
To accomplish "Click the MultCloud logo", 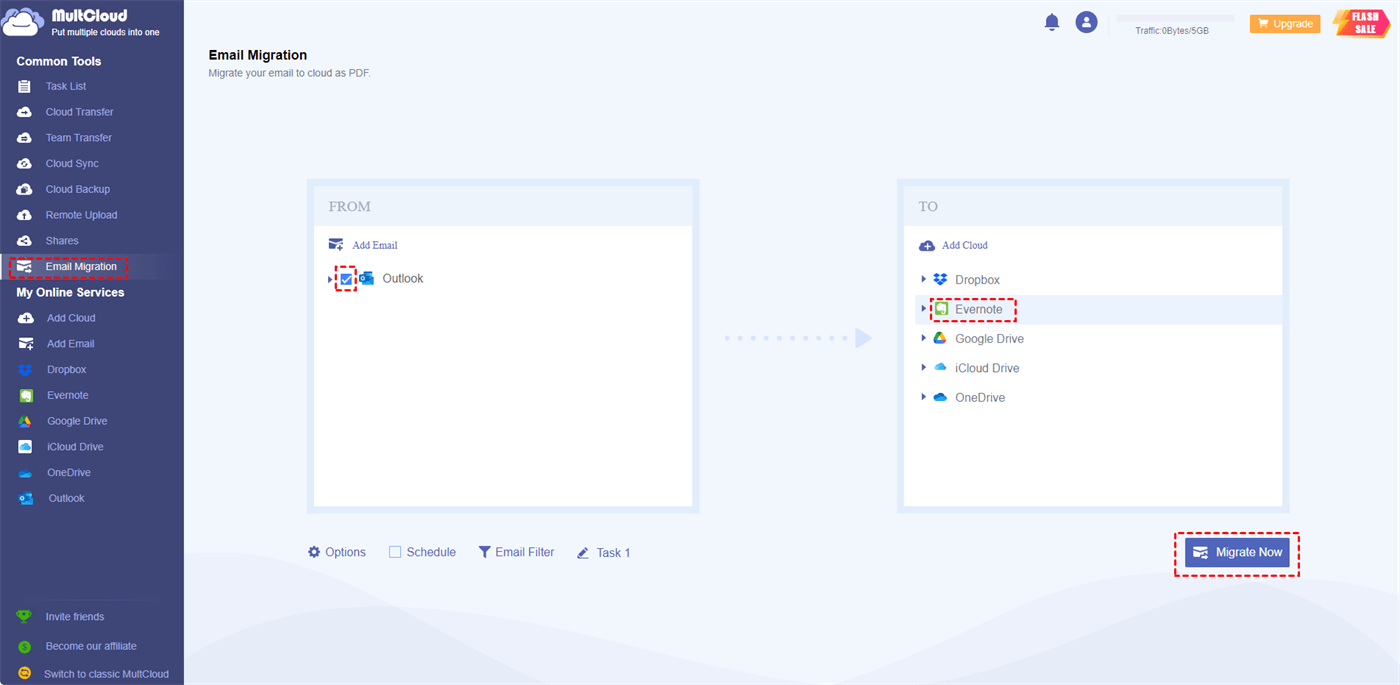I will point(80,22).
